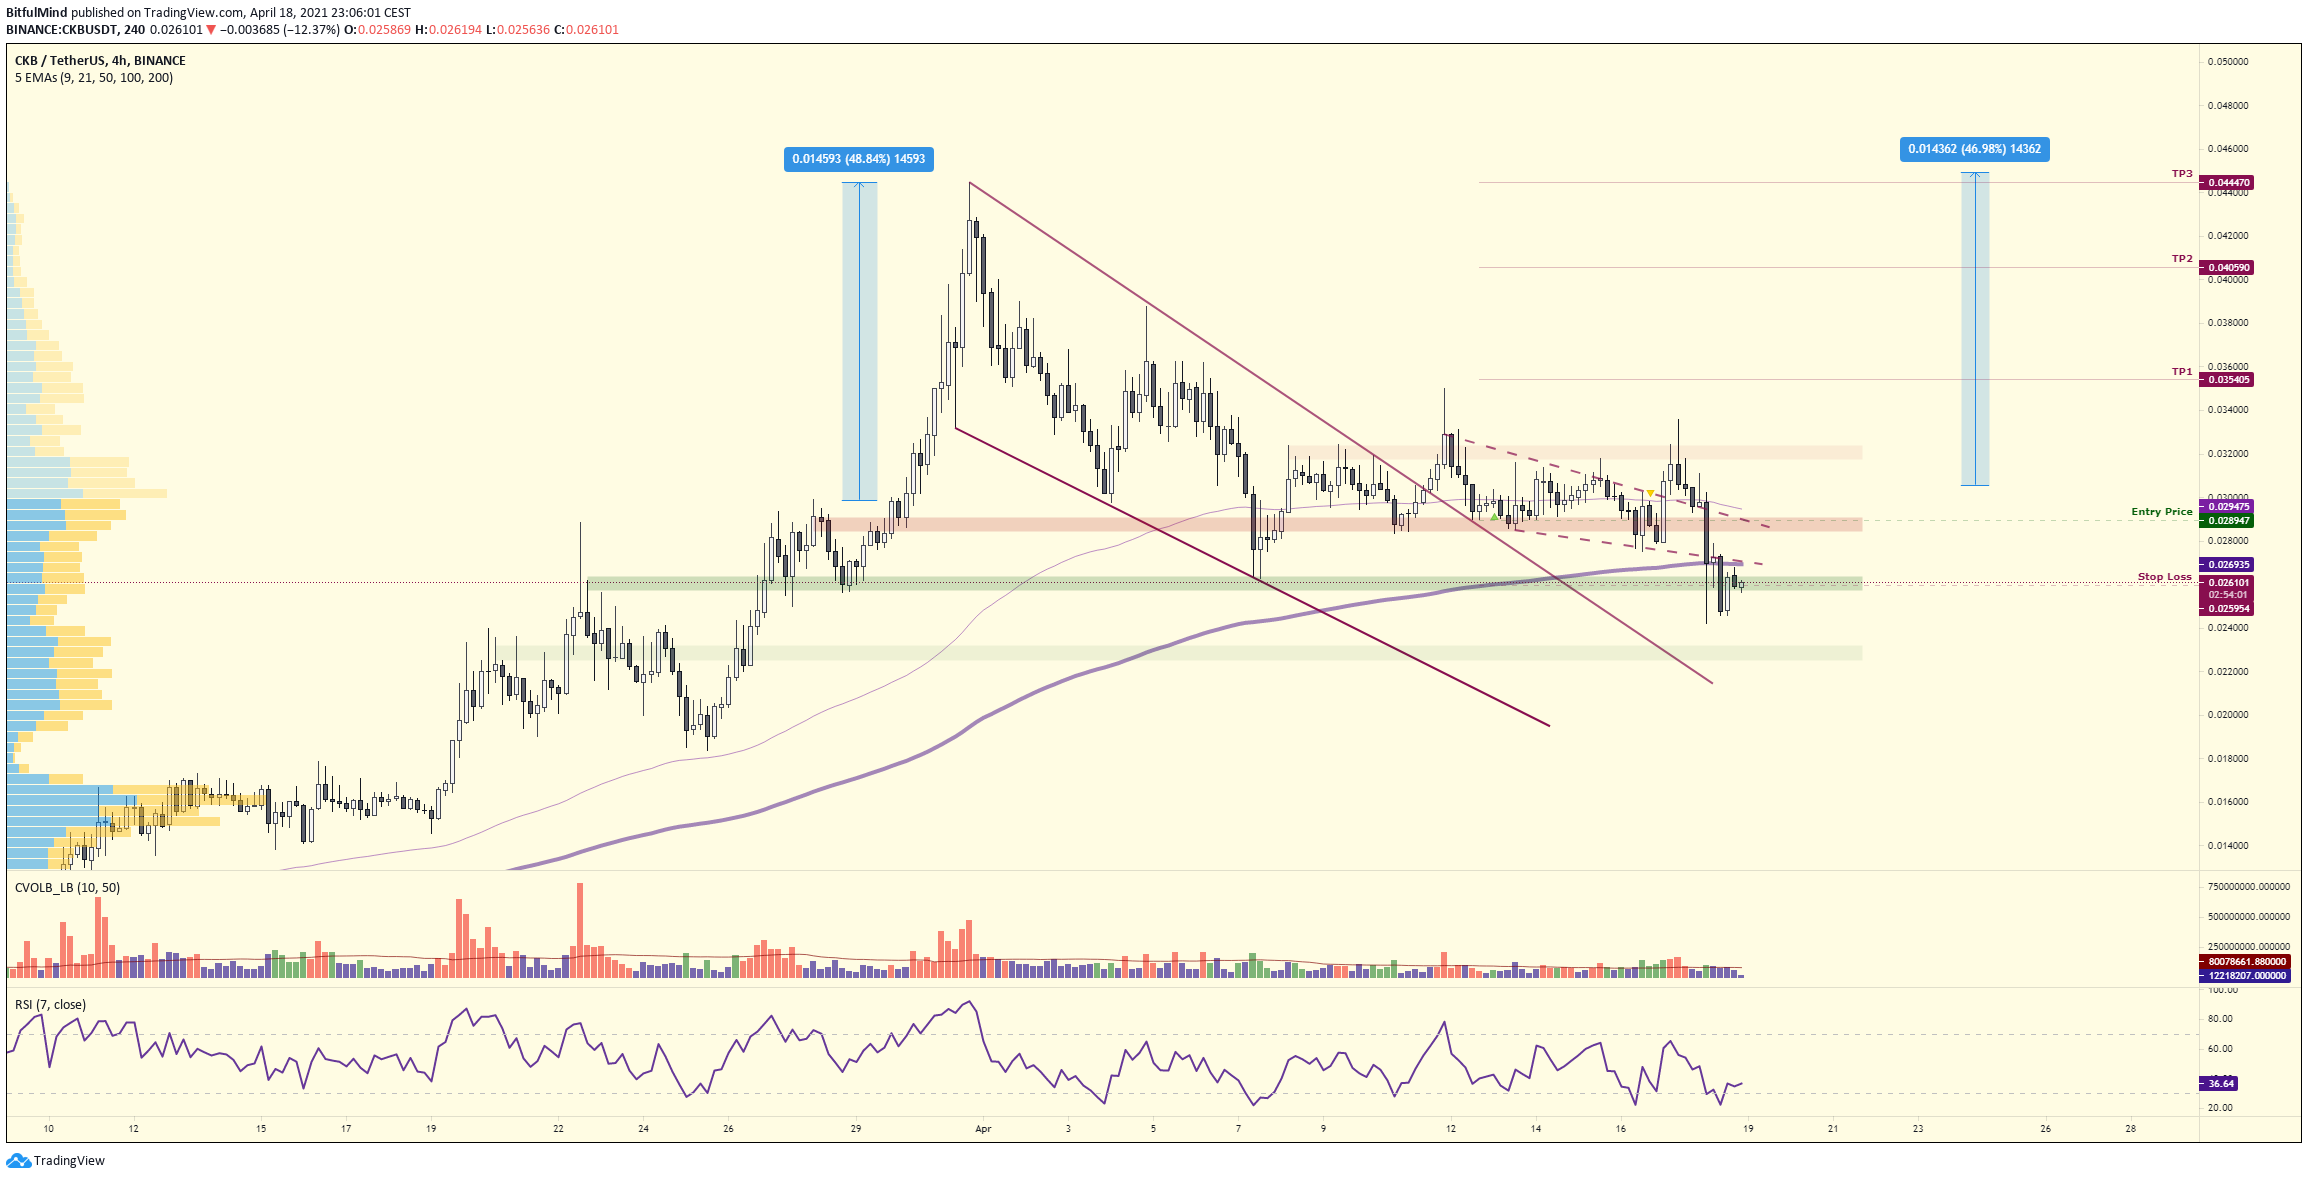Click the RSI value tag 36.64
Screen dimensions: 2308x1179
[2220, 1084]
